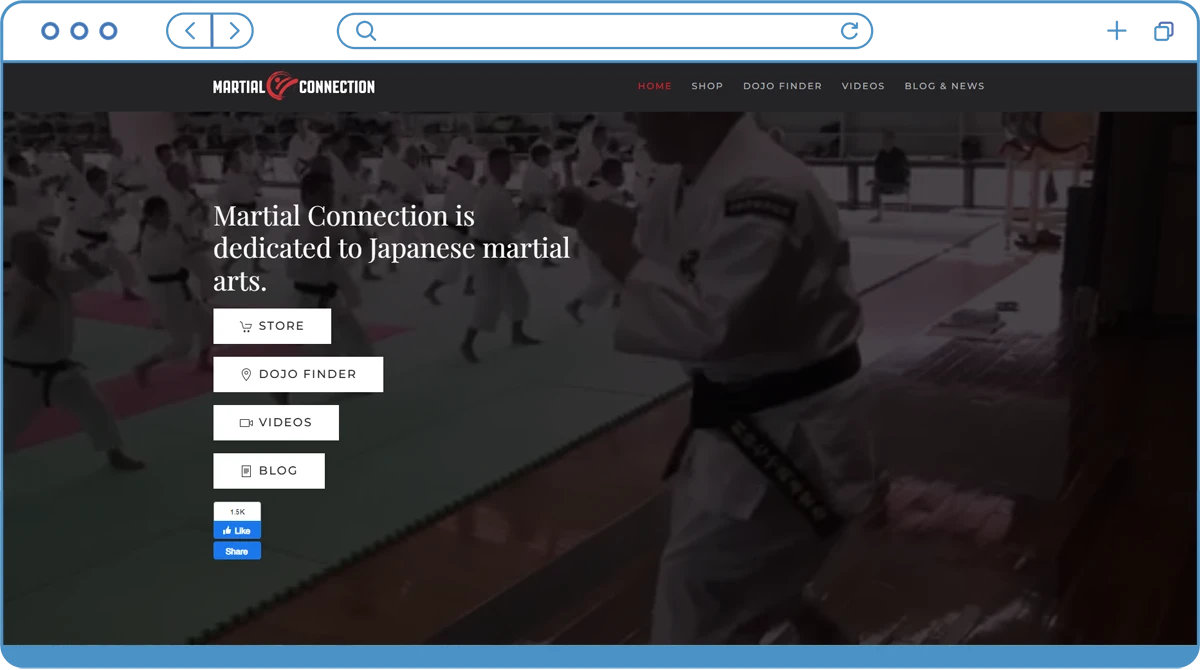Click the browser forward arrow

pos(232,31)
